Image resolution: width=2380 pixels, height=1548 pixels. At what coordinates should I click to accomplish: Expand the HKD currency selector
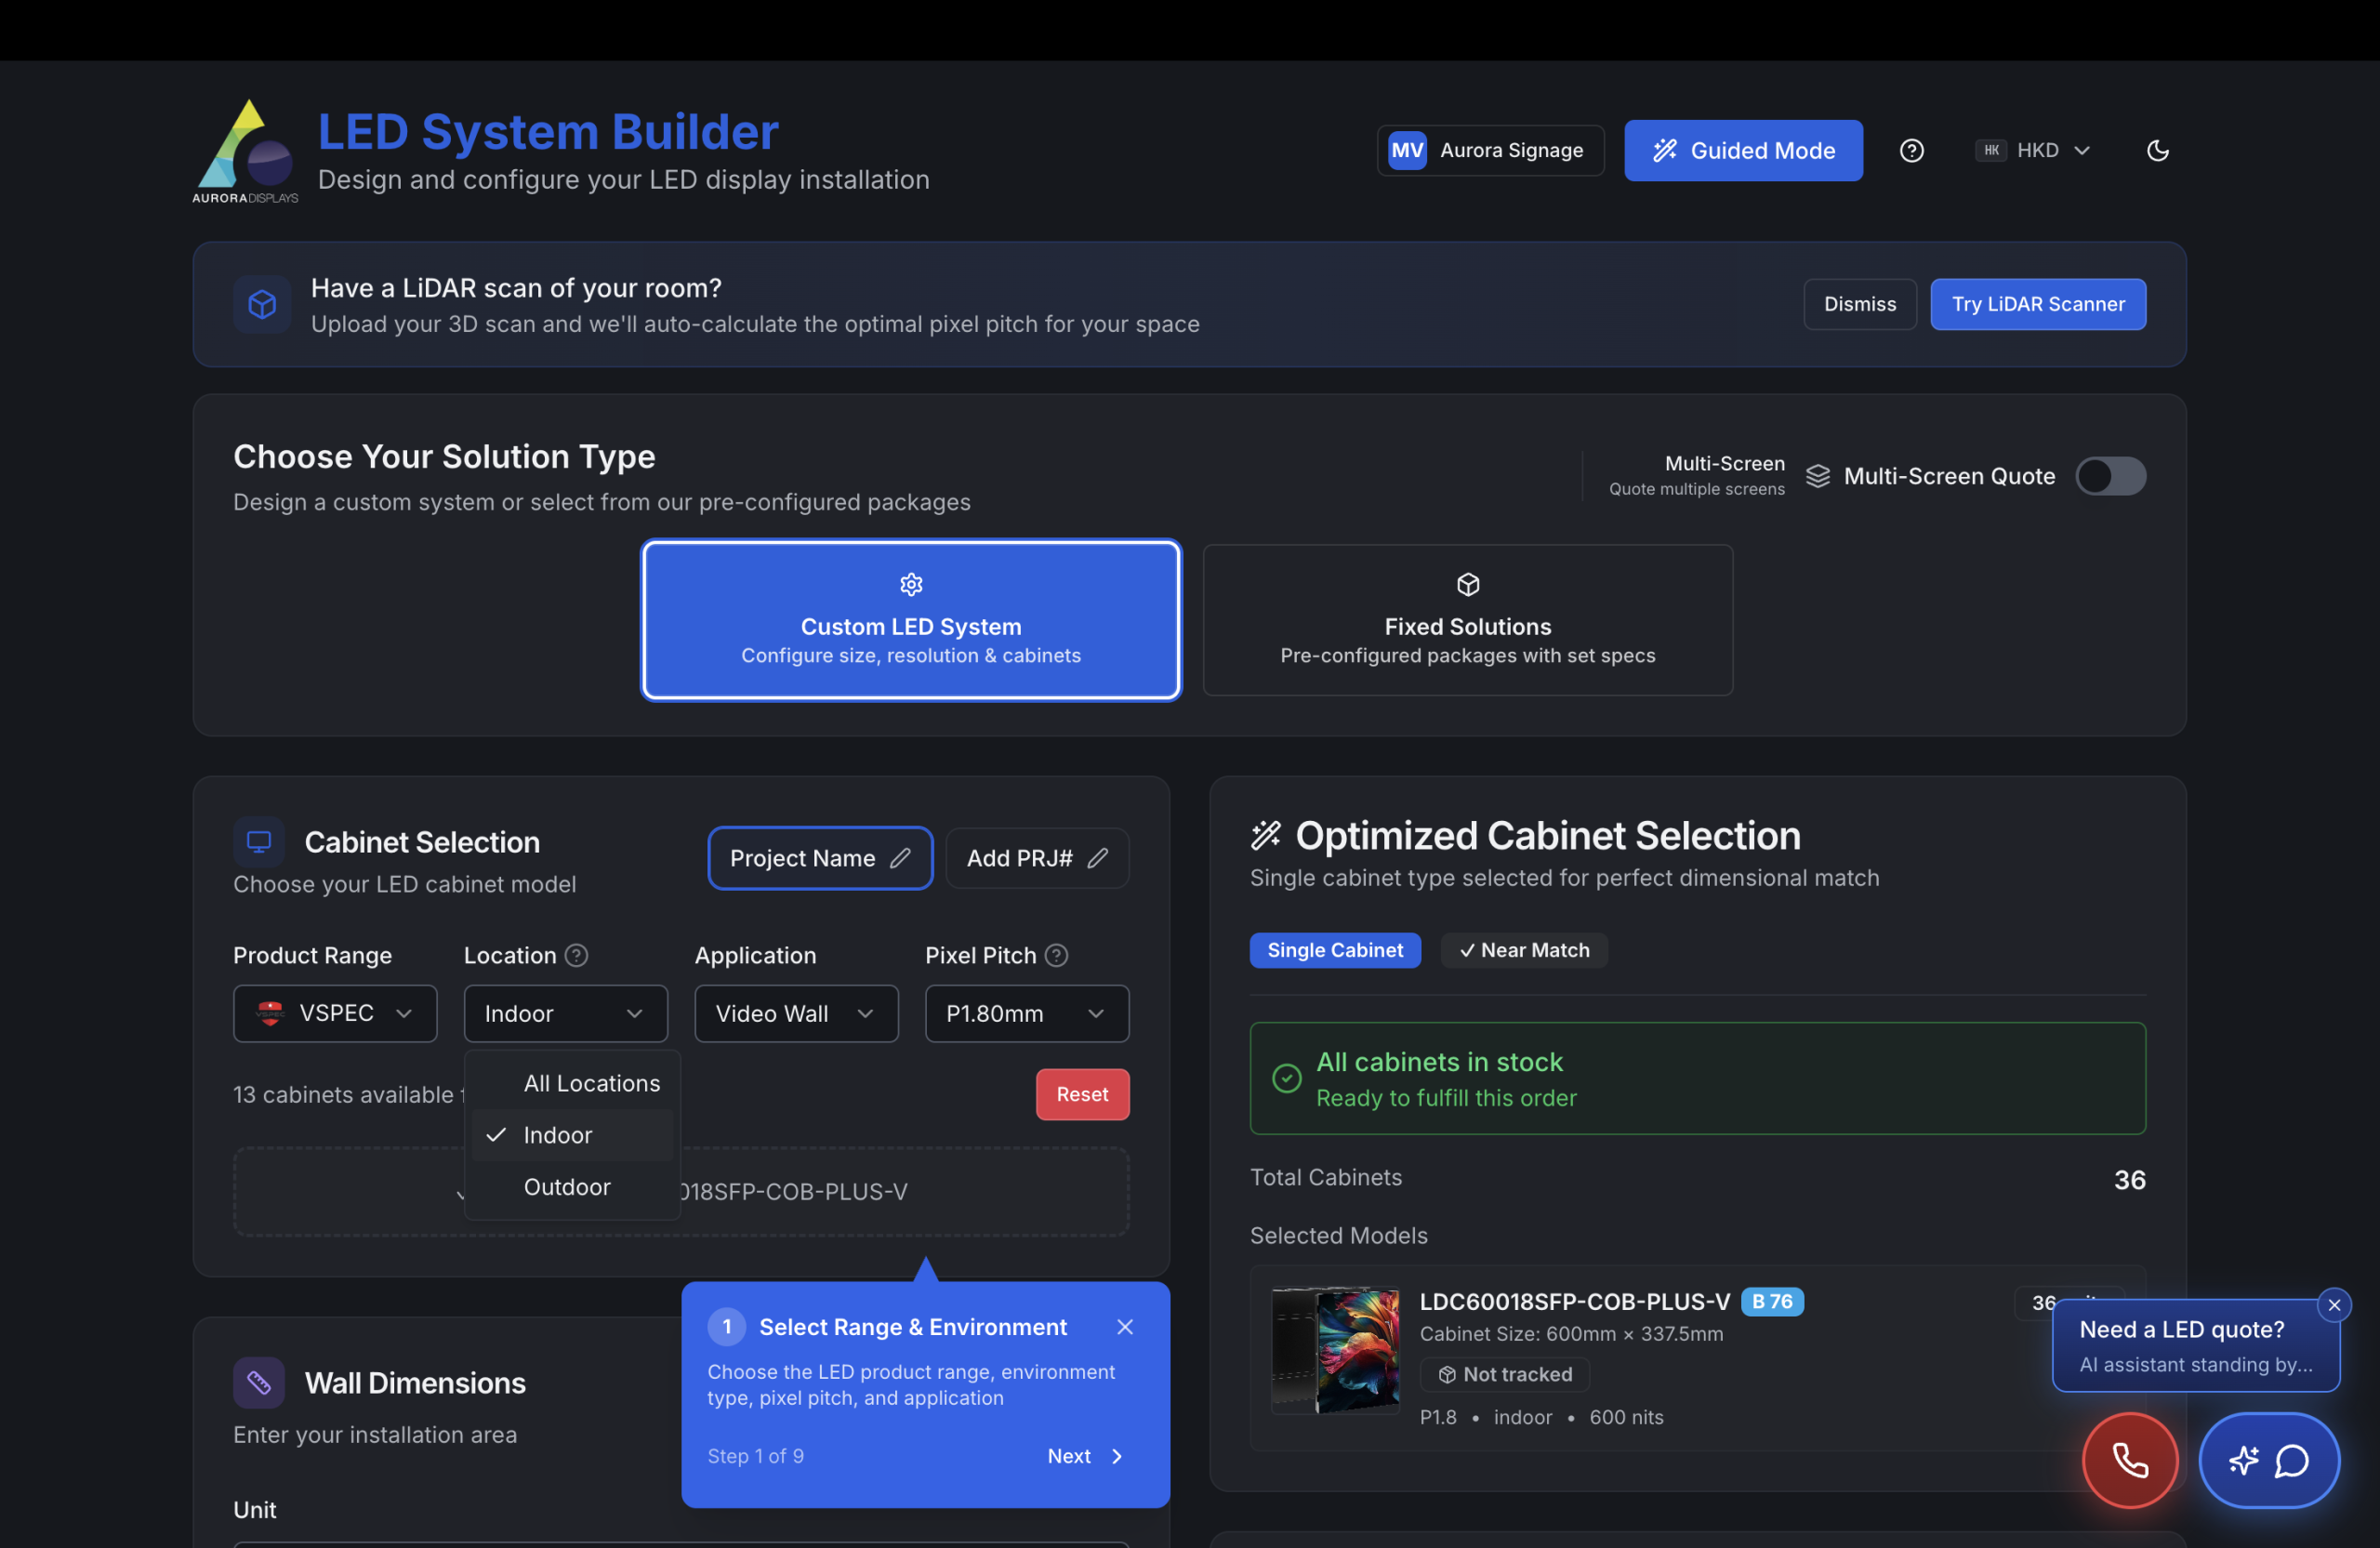(x=2032, y=150)
